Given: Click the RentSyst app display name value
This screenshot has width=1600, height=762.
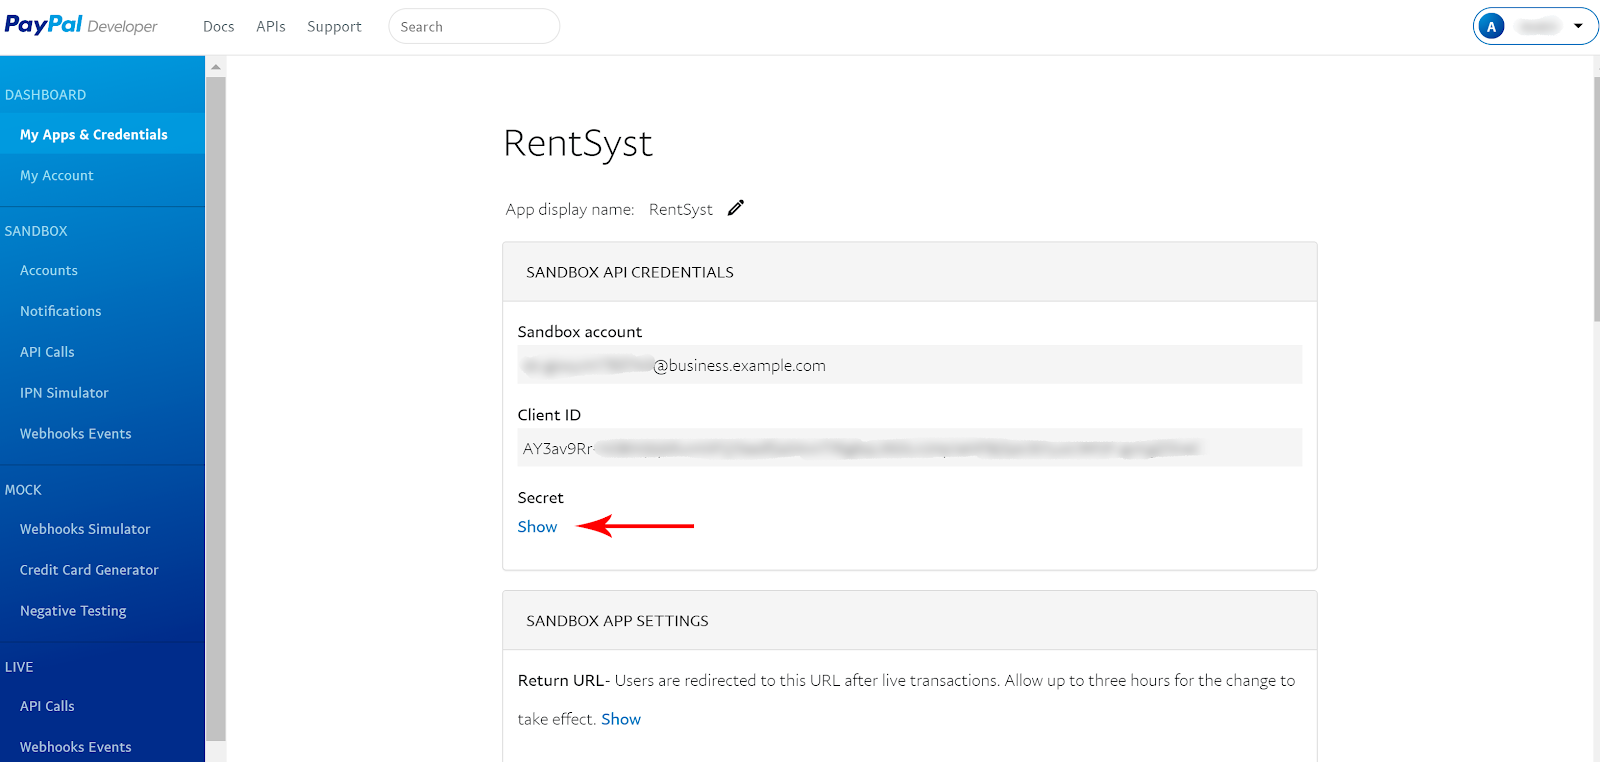Looking at the screenshot, I should (x=681, y=209).
